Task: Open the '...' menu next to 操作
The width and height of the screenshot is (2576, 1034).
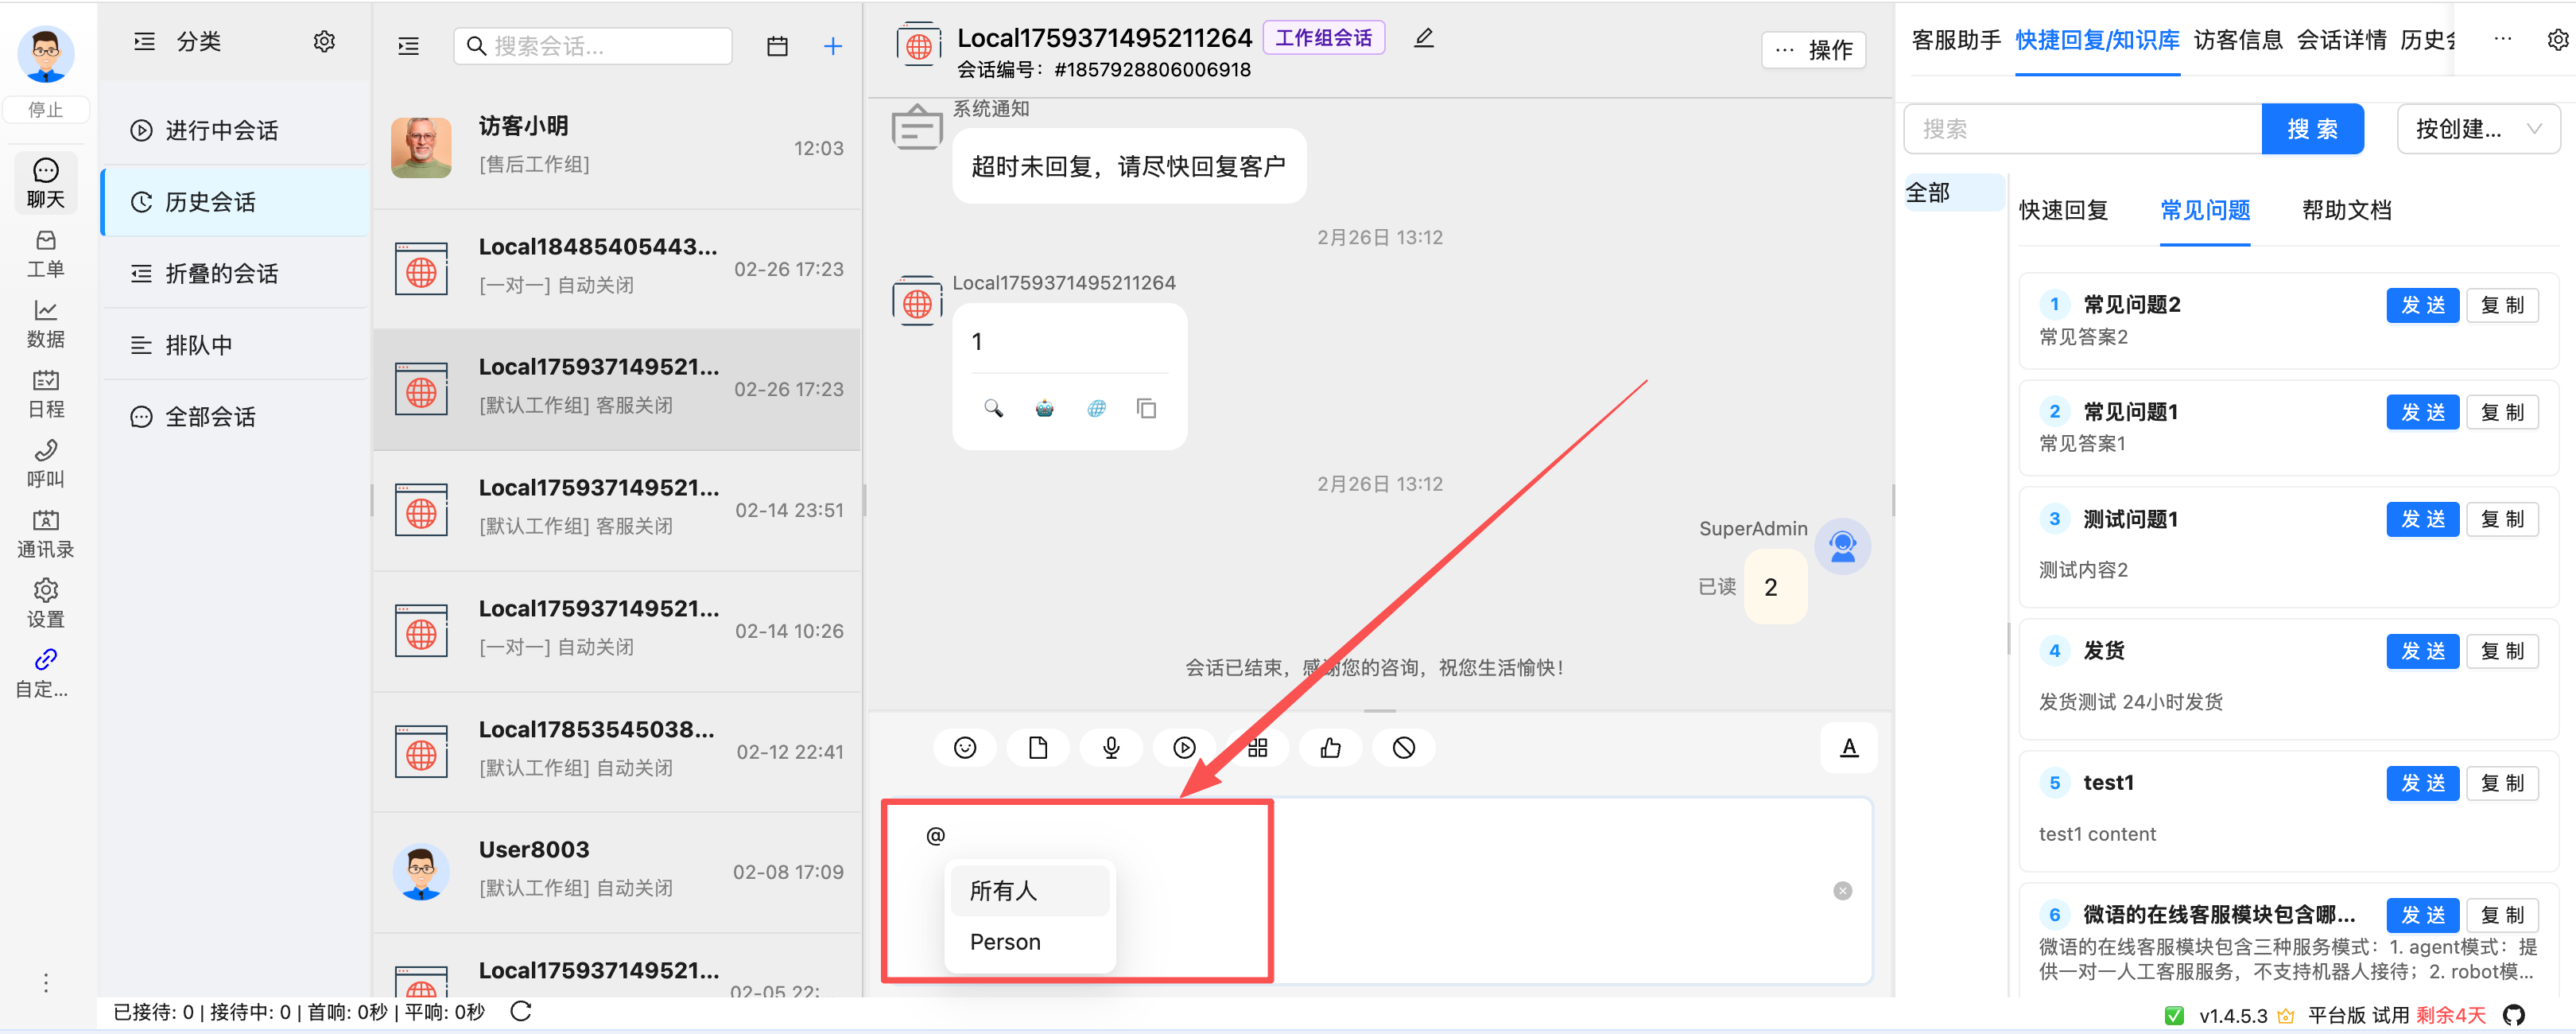Action: tap(1785, 50)
